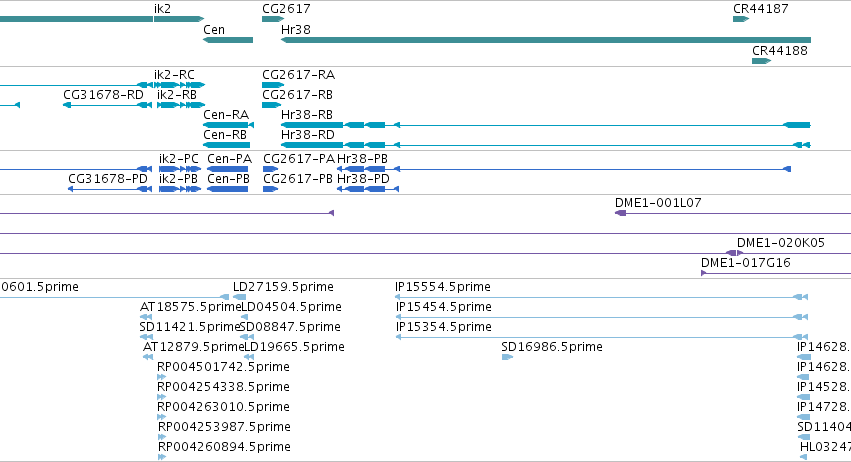Image resolution: width=851 pixels, height=462 pixels.
Task: Click the IP15454.5prime EST label
Action: pyautogui.click(x=444, y=307)
